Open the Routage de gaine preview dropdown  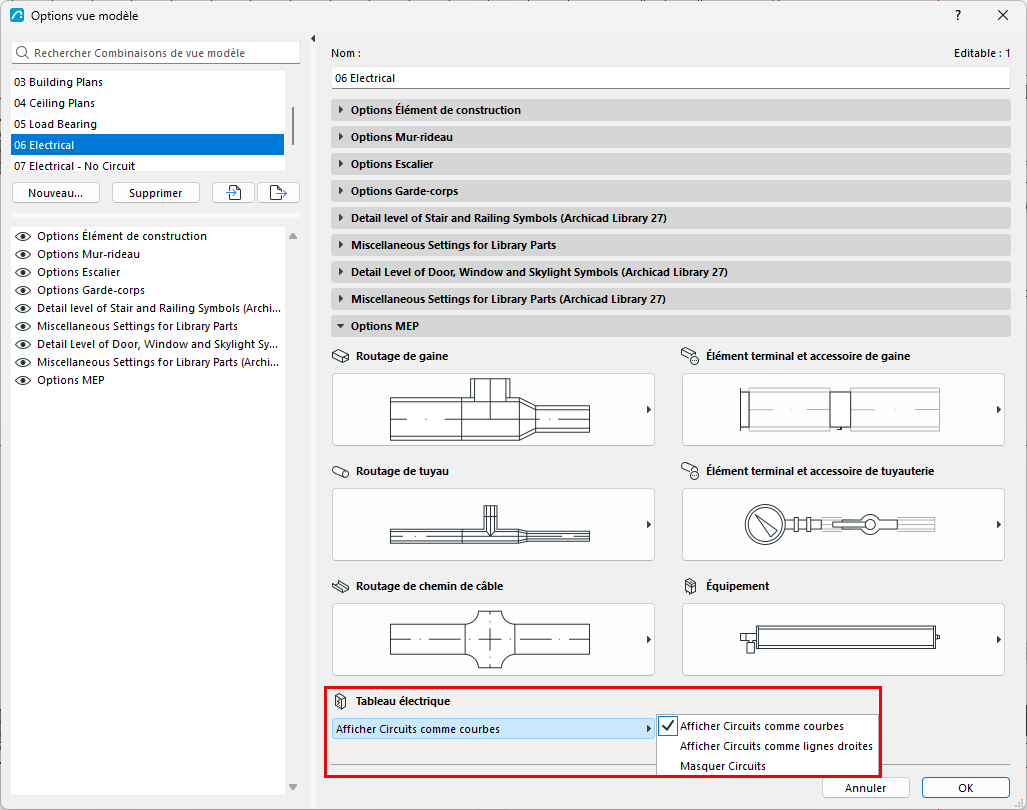click(493, 410)
